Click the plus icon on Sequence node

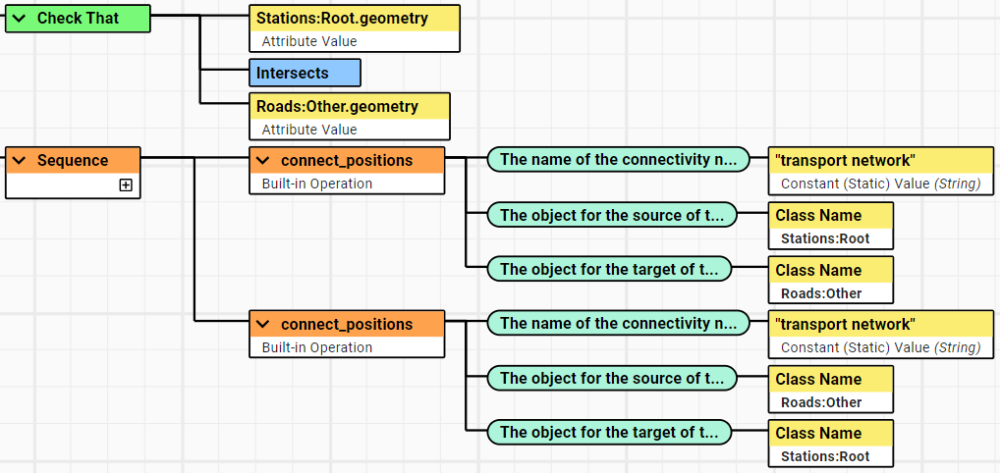pyautogui.click(x=126, y=185)
